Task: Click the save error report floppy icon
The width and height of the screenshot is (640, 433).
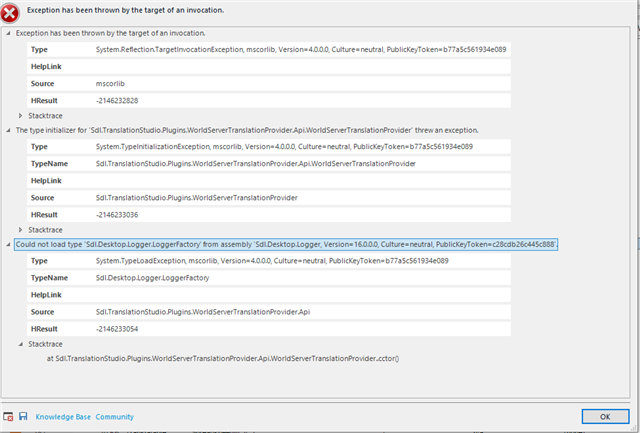Action: [x=23, y=416]
